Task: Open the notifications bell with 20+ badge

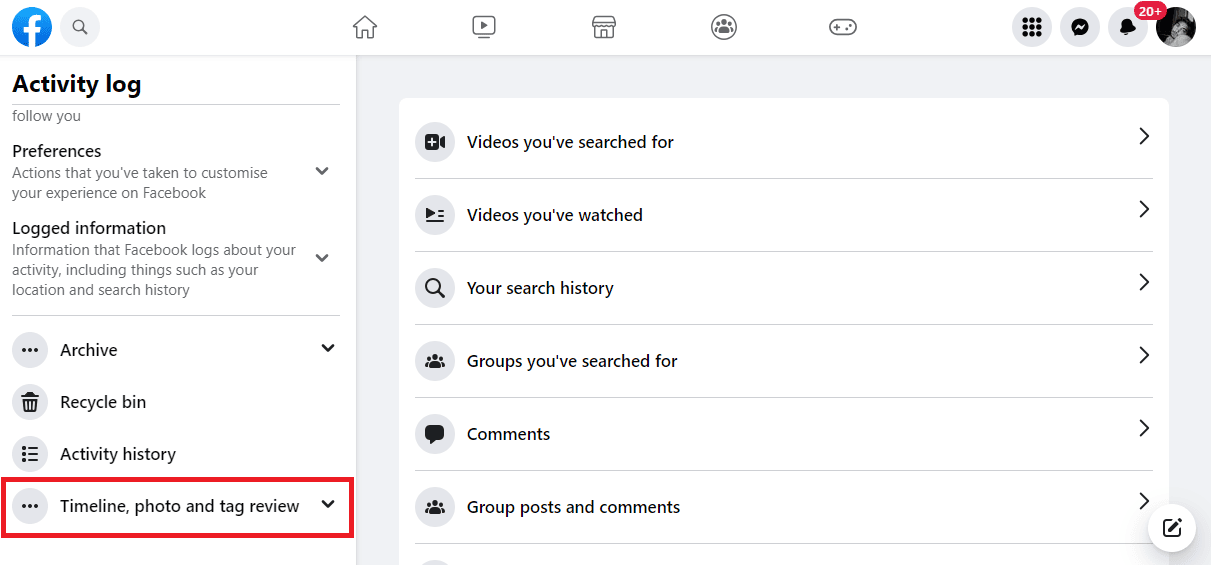Action: [1128, 27]
